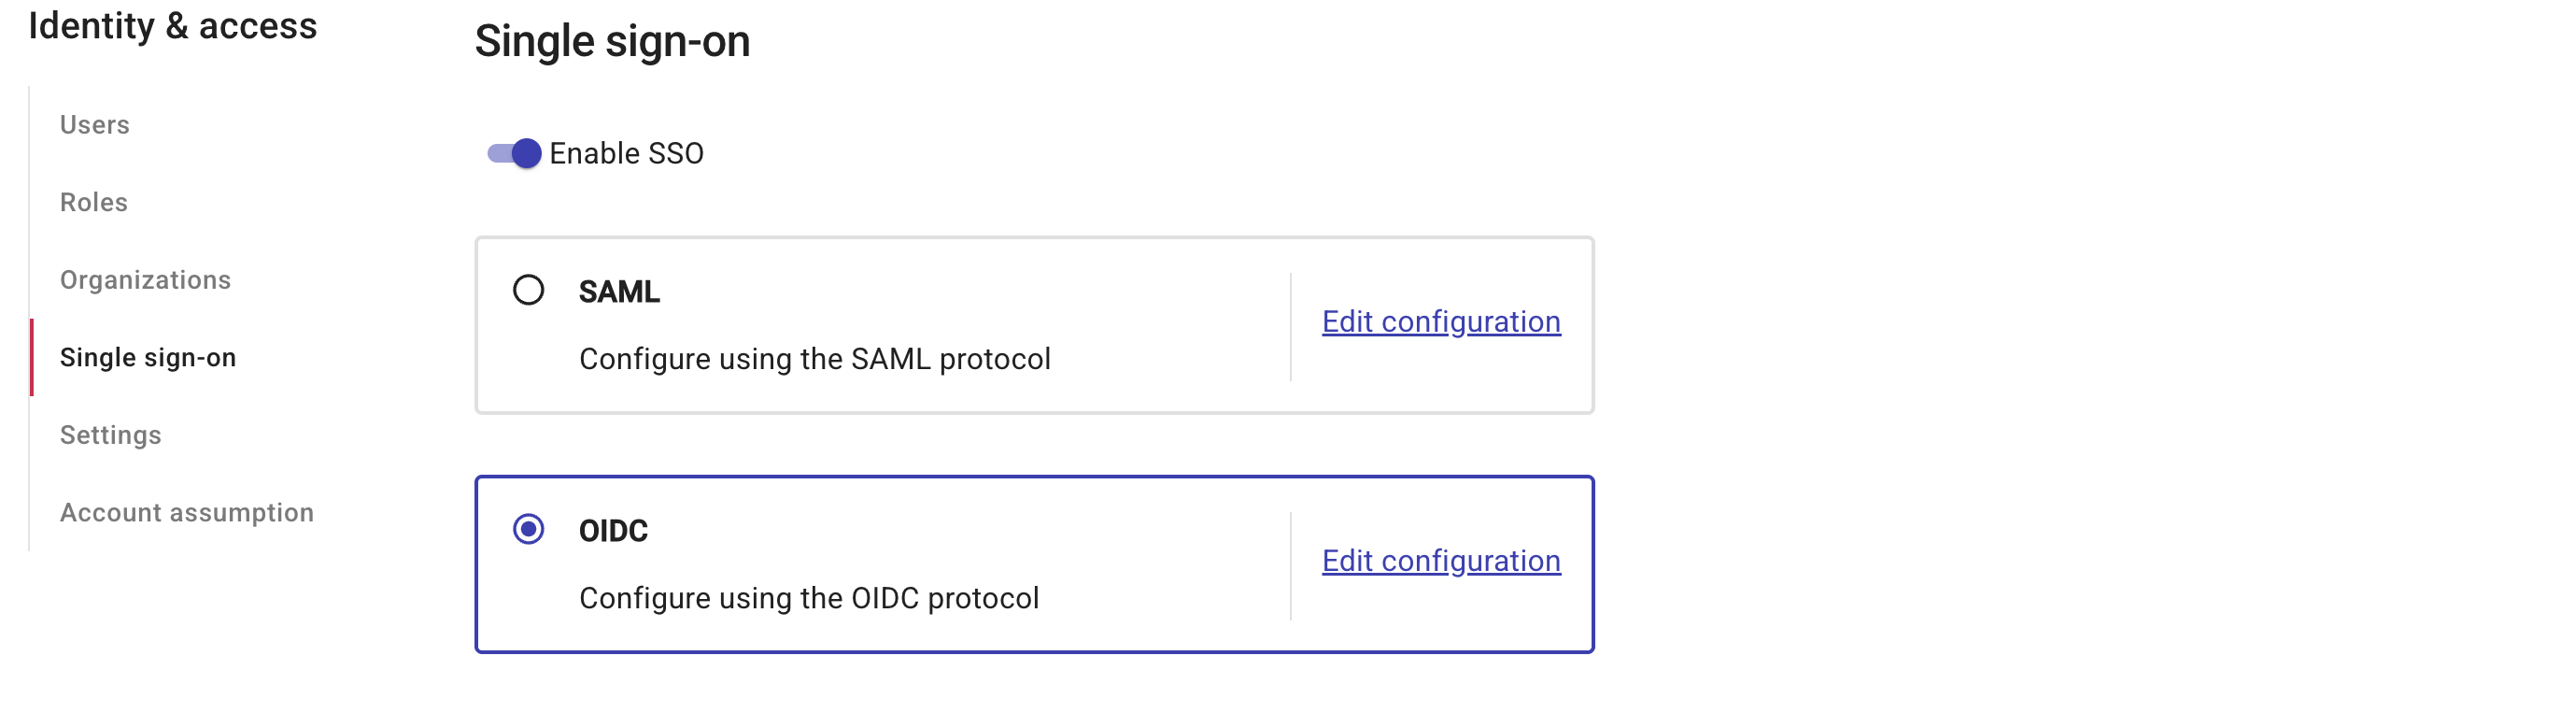Click the Single sign-on page title
2576x727 pixels.
(x=612, y=42)
